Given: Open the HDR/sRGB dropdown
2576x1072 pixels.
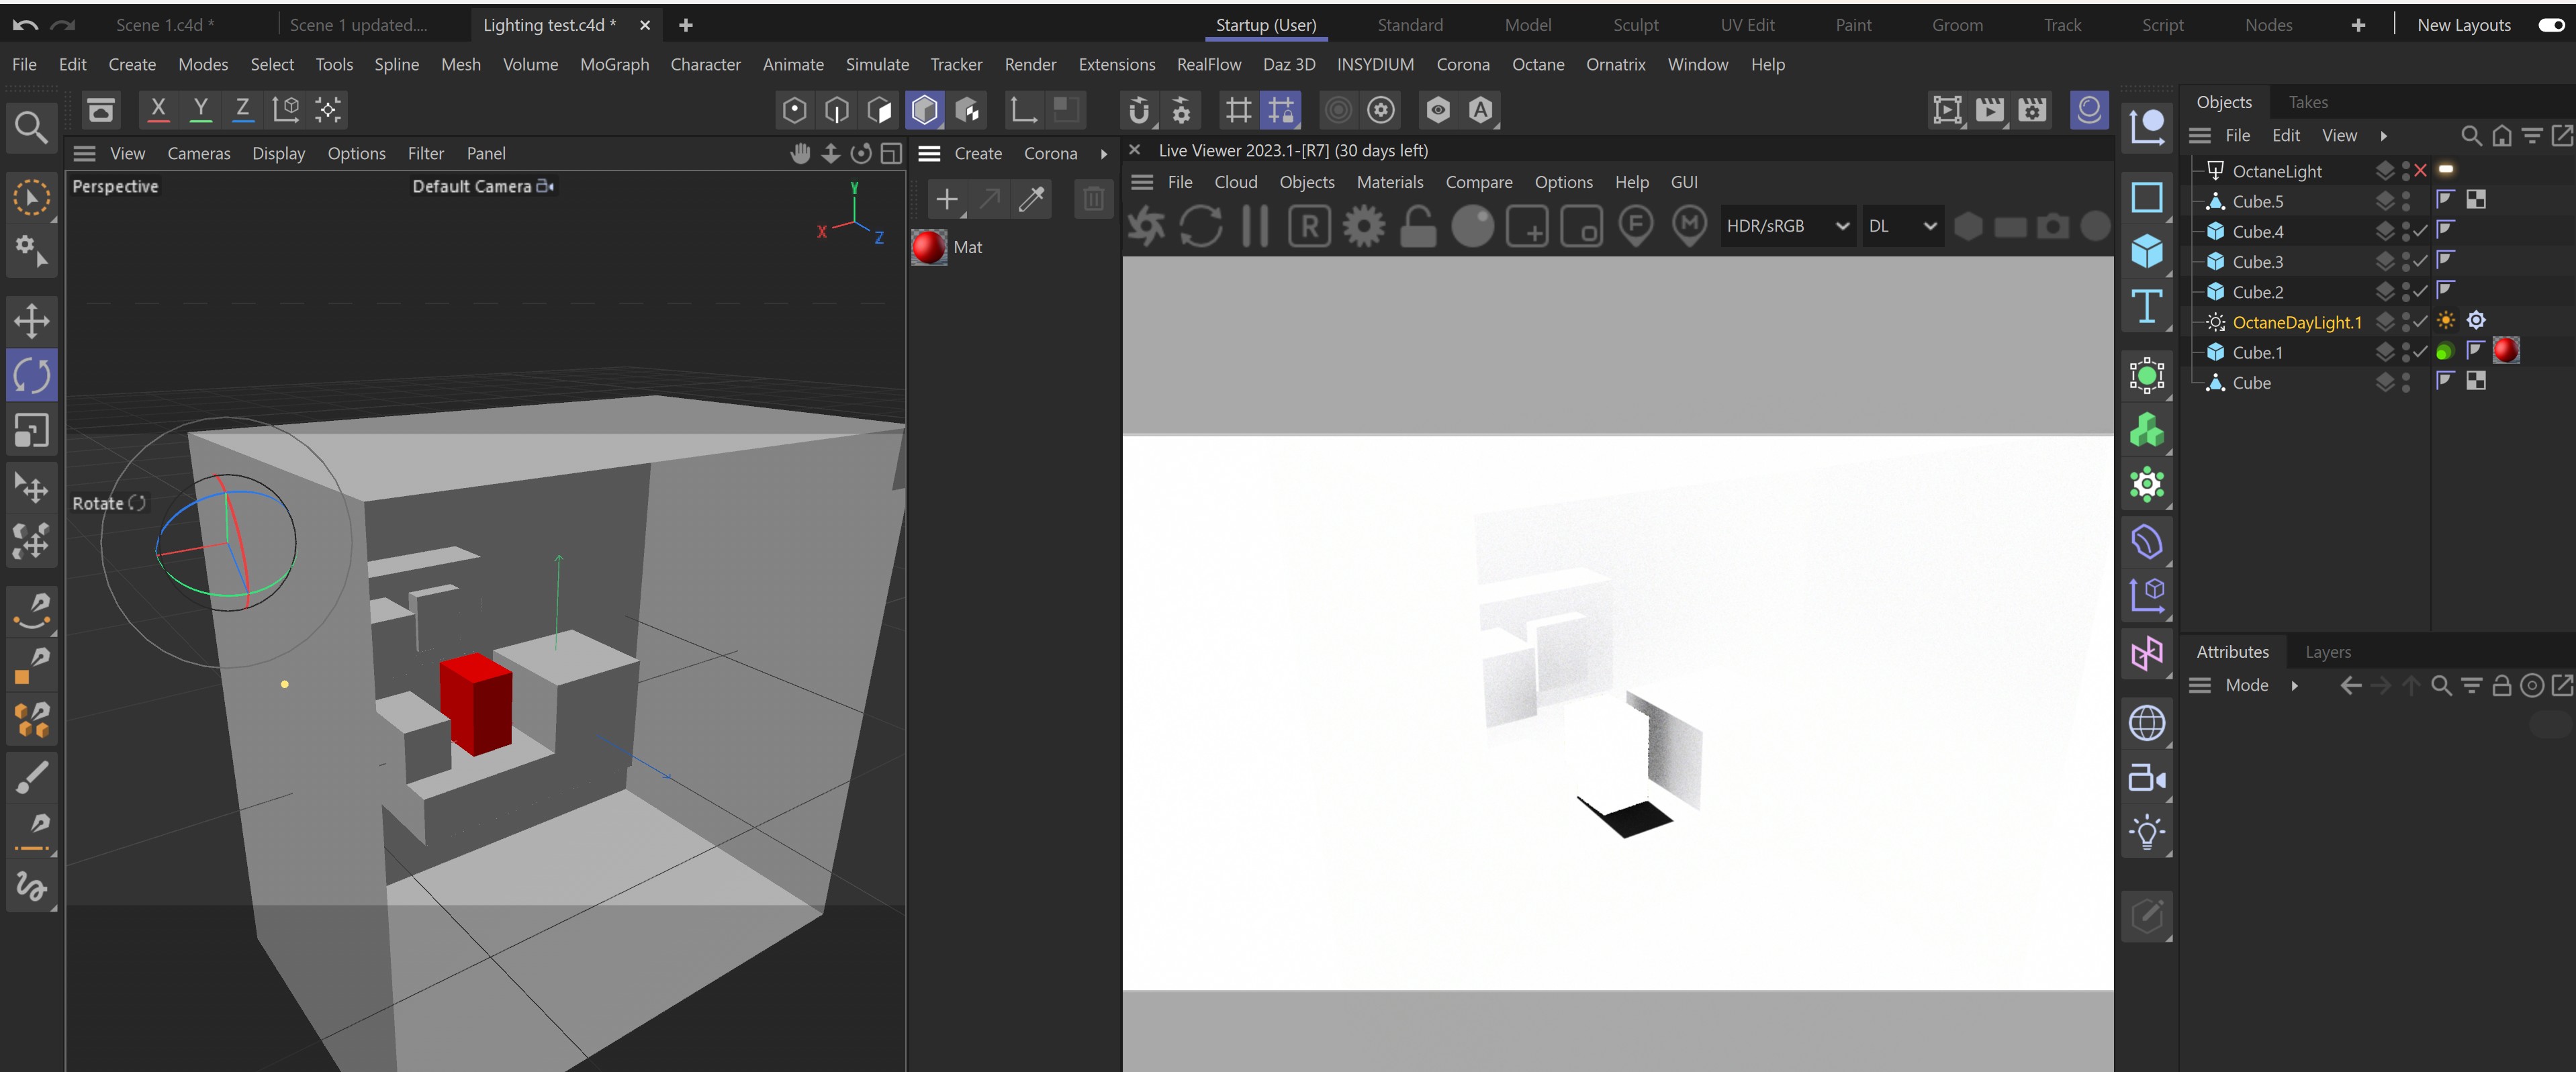Looking at the screenshot, I should (x=1787, y=226).
